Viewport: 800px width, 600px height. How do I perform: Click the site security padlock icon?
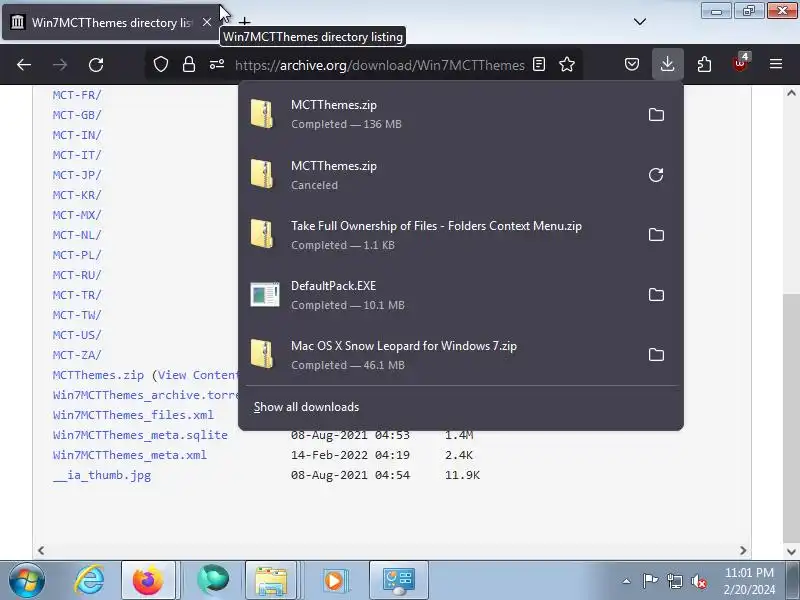click(189, 64)
